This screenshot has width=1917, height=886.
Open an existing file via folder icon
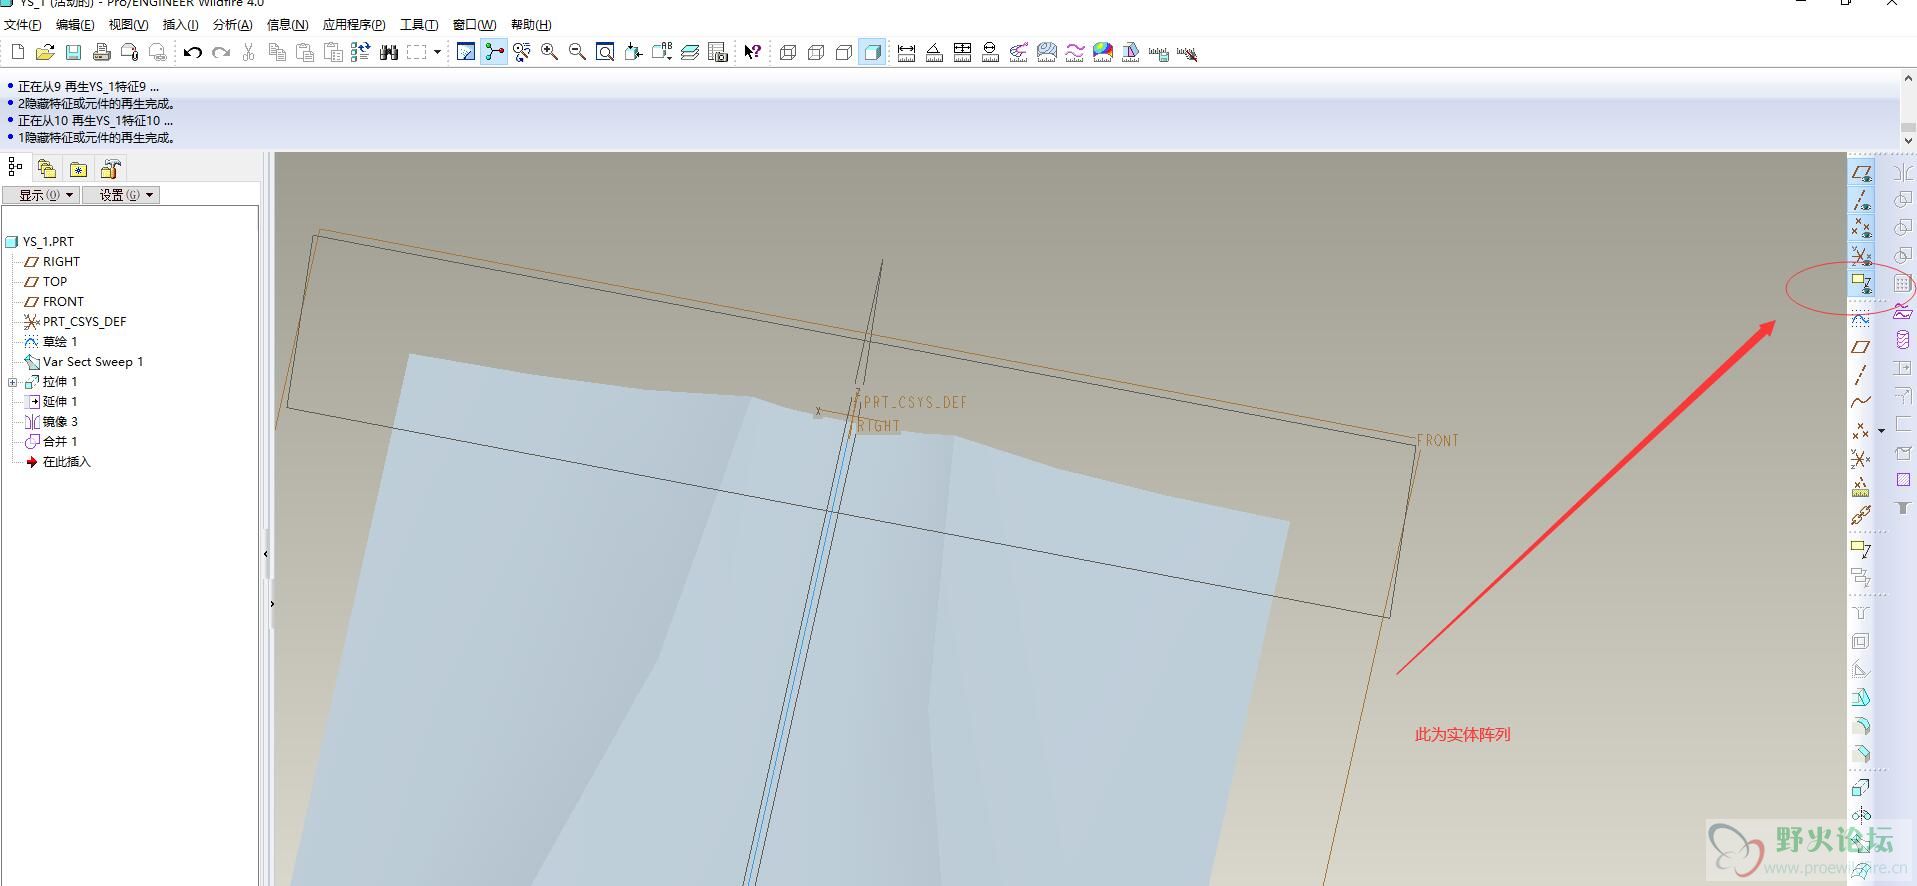click(45, 52)
